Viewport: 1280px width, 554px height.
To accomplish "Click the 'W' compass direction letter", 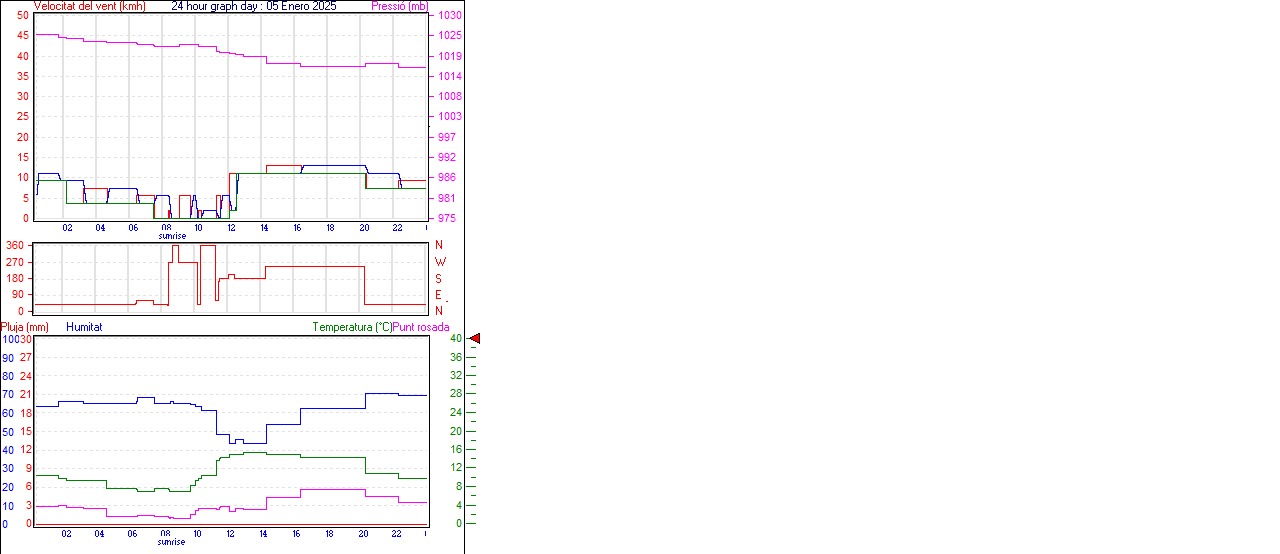I will pyautogui.click(x=439, y=262).
